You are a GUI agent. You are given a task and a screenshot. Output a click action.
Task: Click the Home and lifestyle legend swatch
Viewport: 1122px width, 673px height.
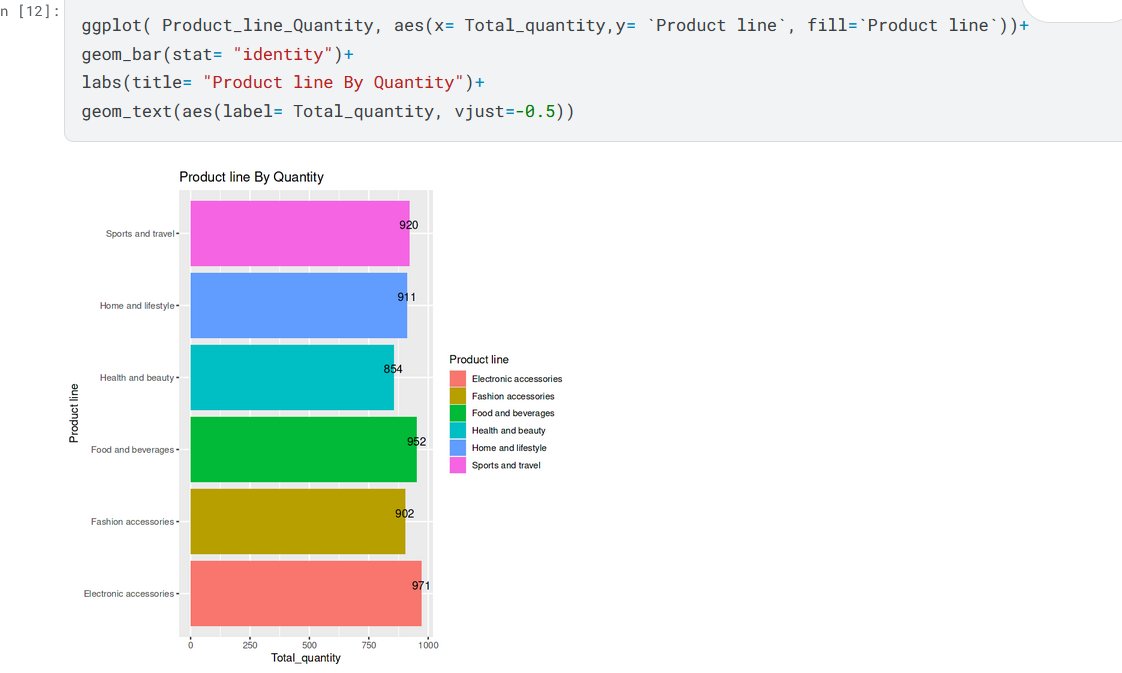[458, 448]
